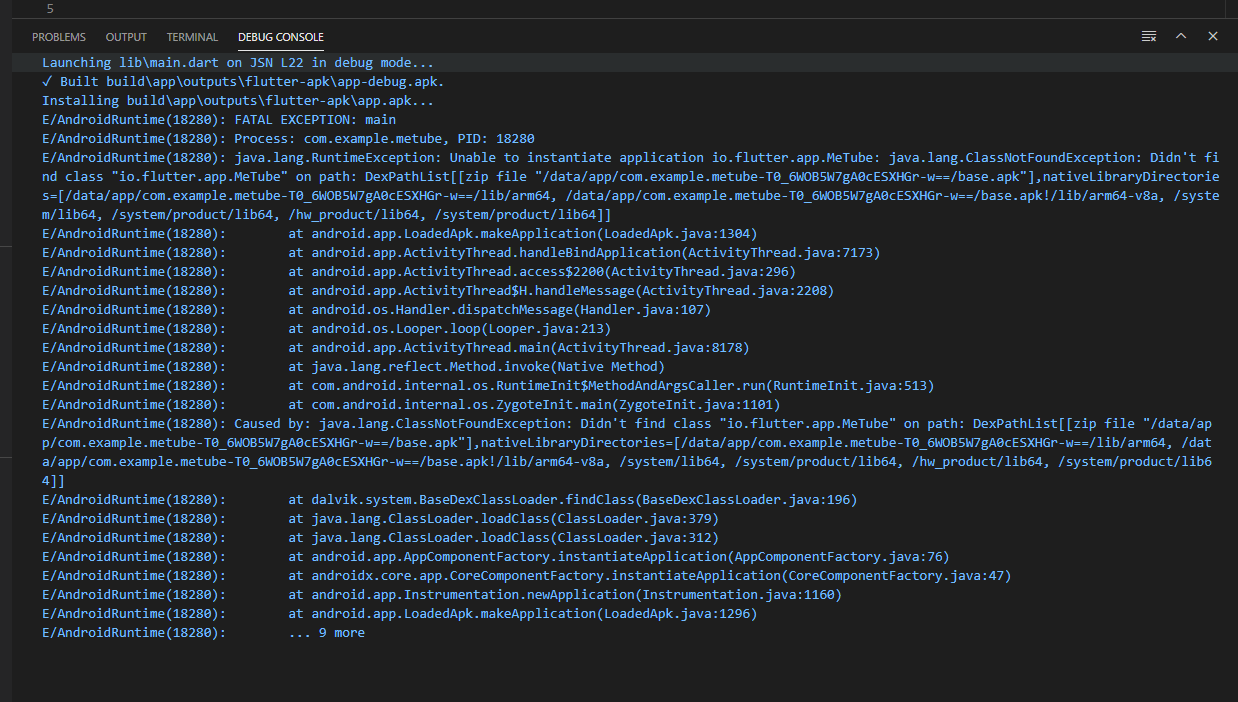Click the 'Handler.dispatchMessage(Handler.java:107)' line
This screenshot has width=1238, height=702.
coord(376,309)
